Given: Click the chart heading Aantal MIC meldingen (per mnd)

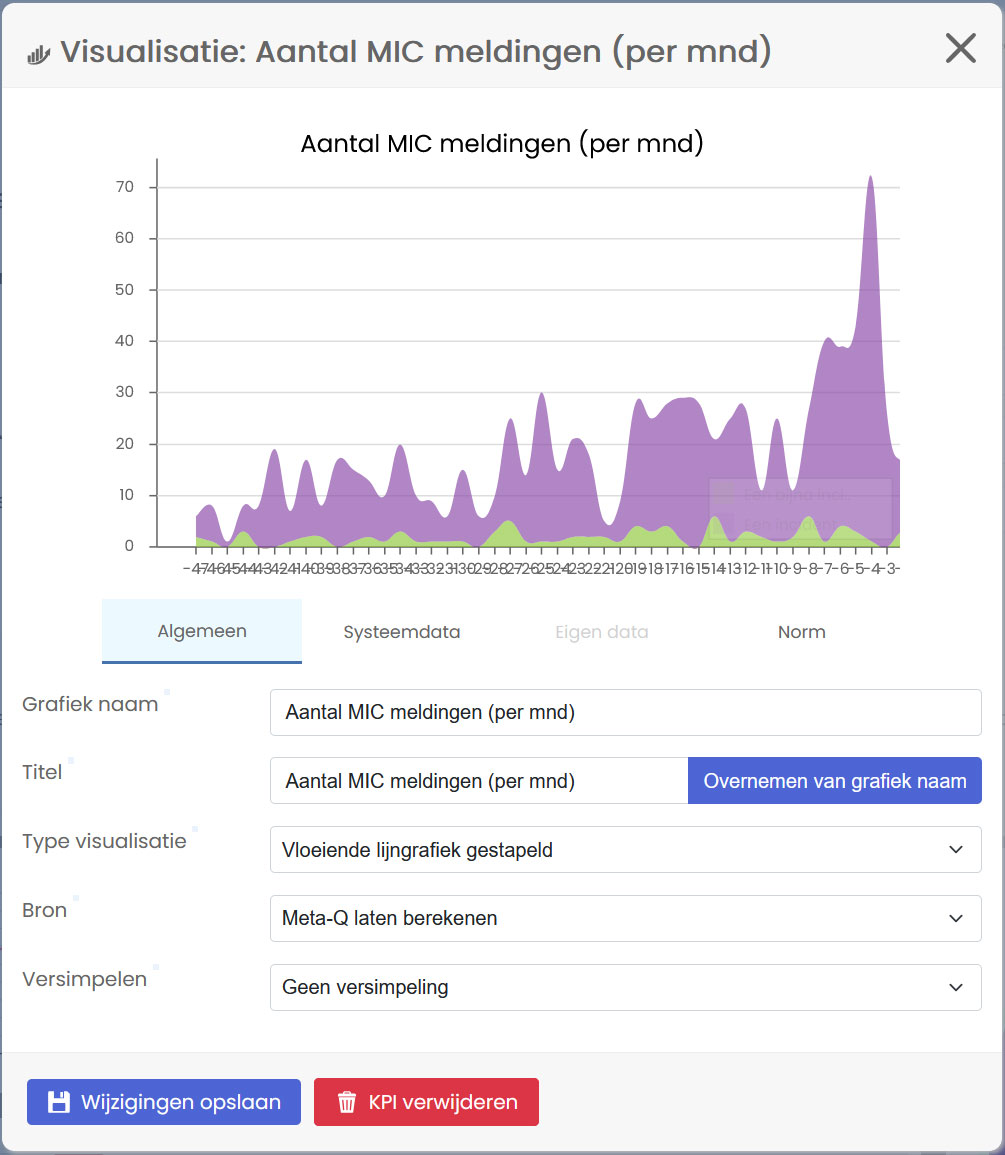Looking at the screenshot, I should [x=502, y=143].
